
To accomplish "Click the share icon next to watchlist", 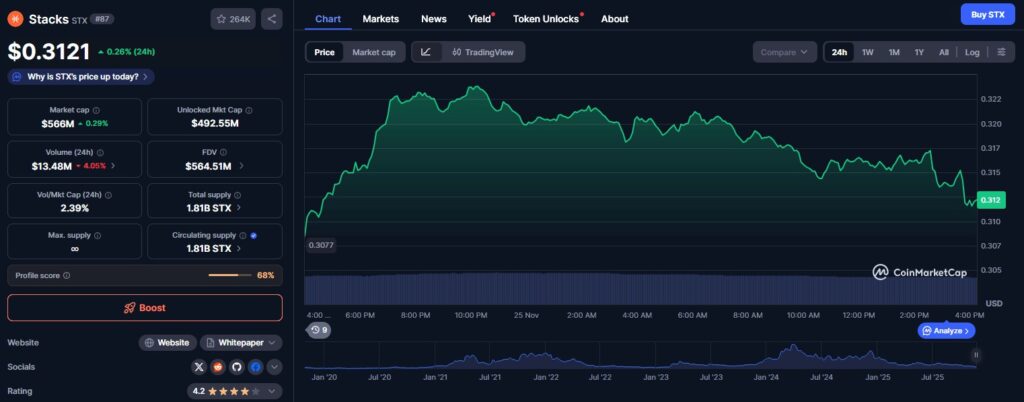I will coord(272,19).
